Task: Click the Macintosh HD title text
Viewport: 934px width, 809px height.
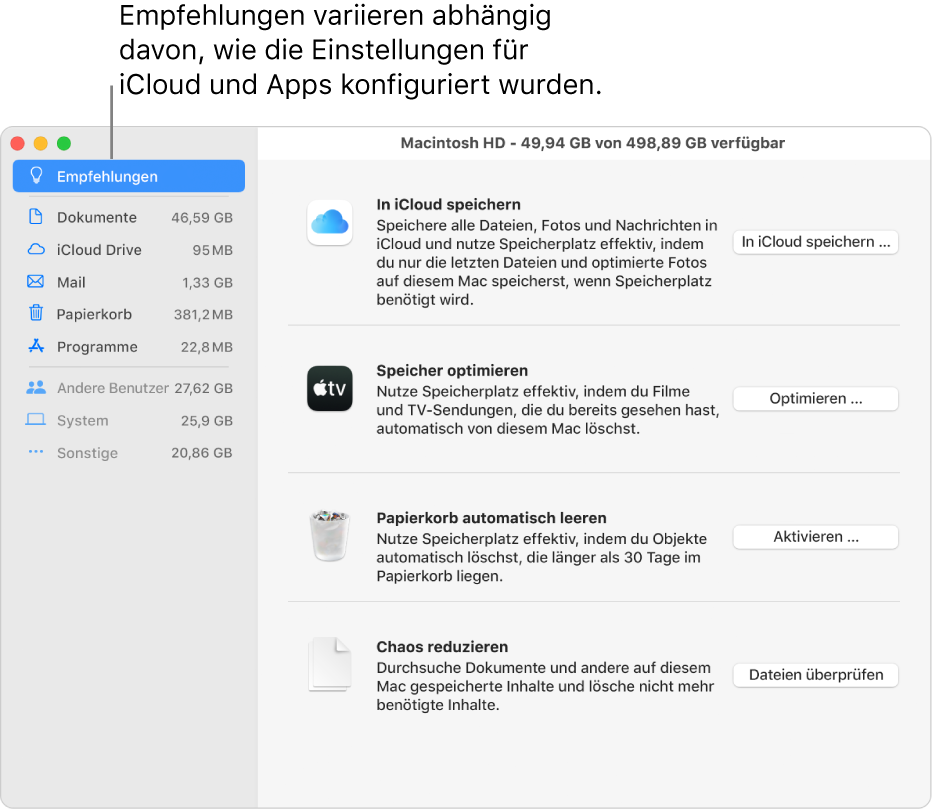Action: click(593, 143)
